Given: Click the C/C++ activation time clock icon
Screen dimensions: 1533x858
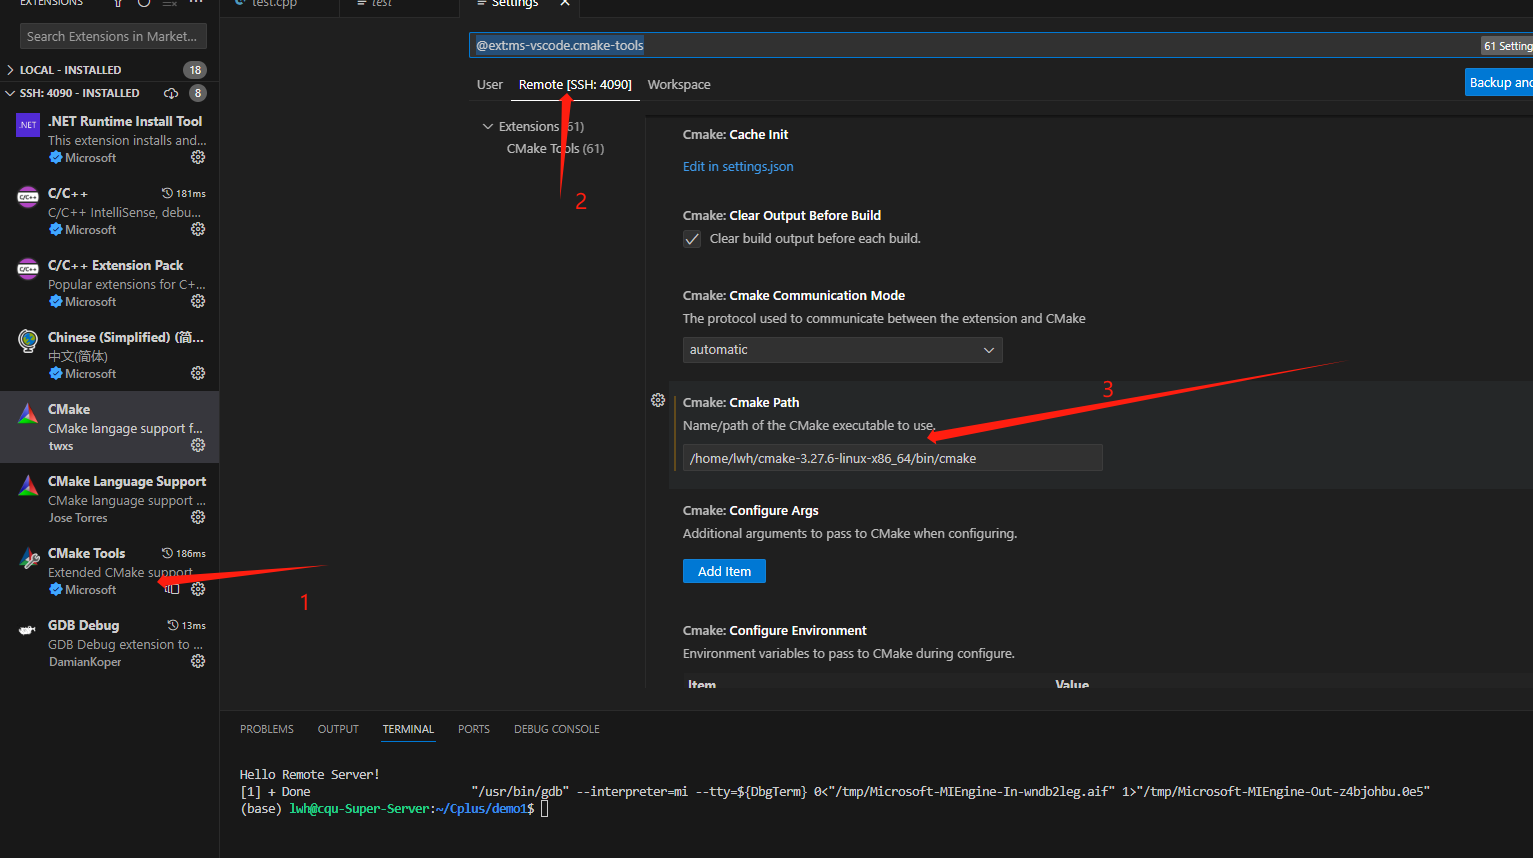Looking at the screenshot, I should tap(167, 193).
